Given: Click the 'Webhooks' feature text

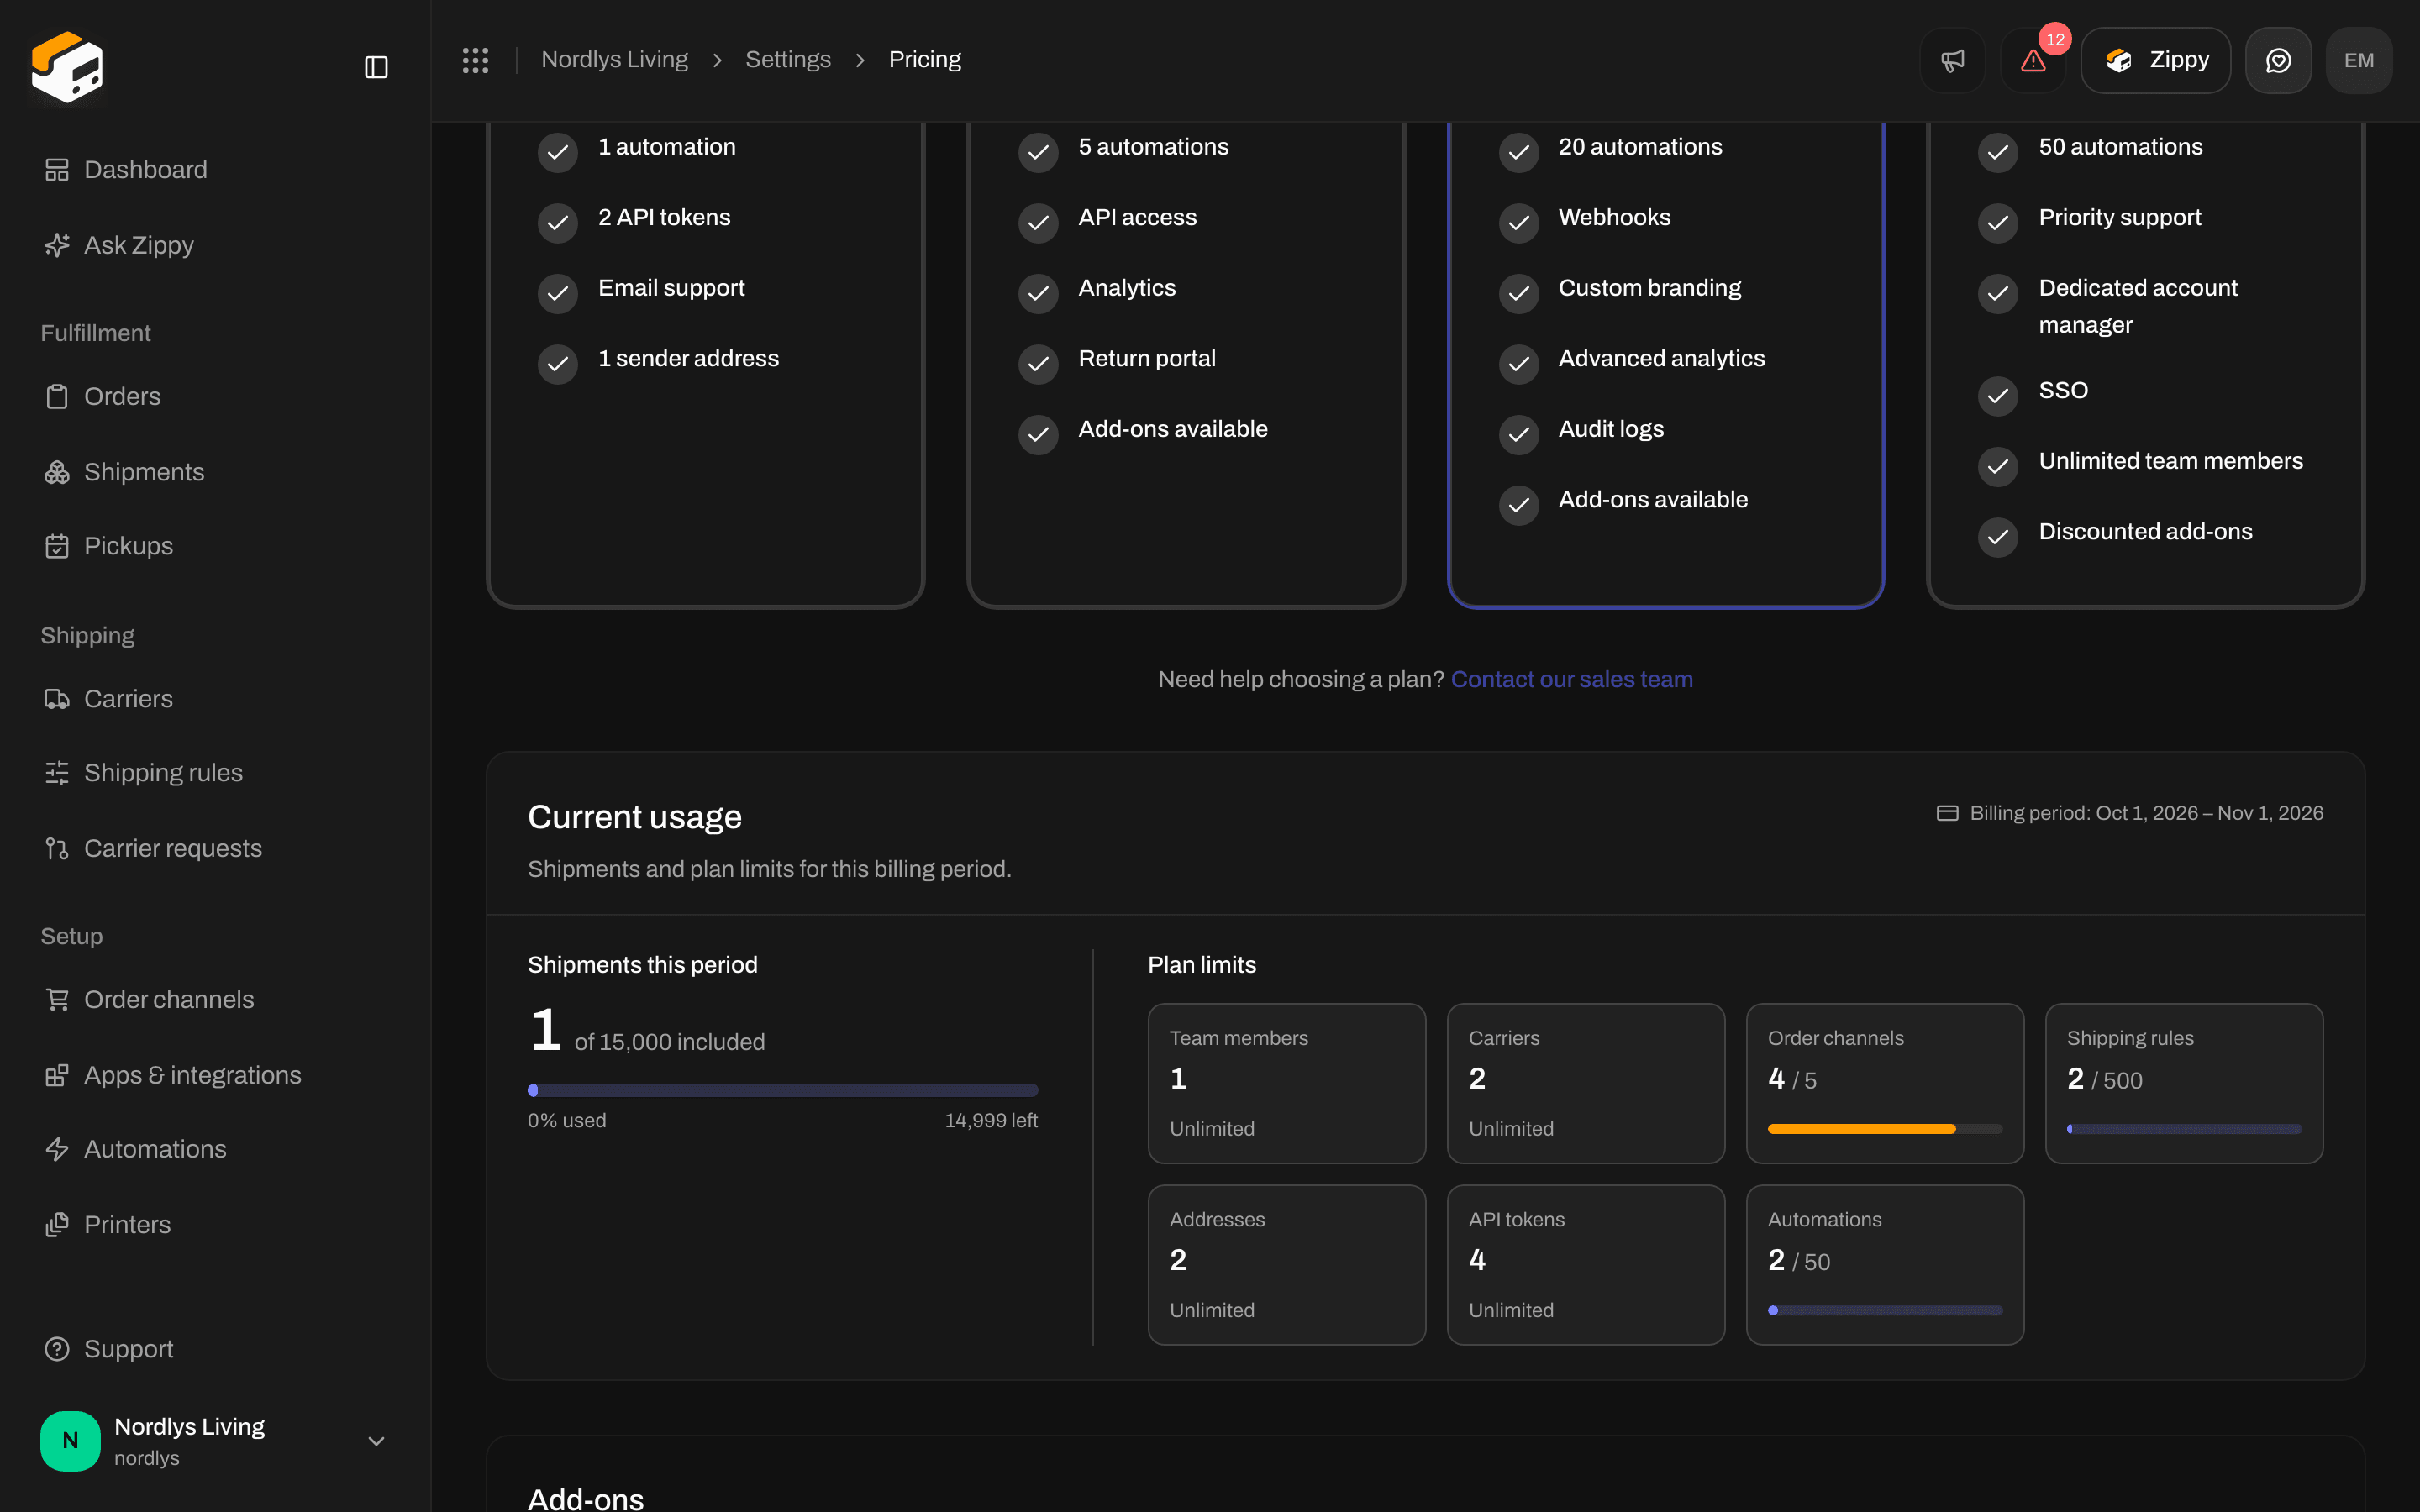Looking at the screenshot, I should pos(1614,217).
